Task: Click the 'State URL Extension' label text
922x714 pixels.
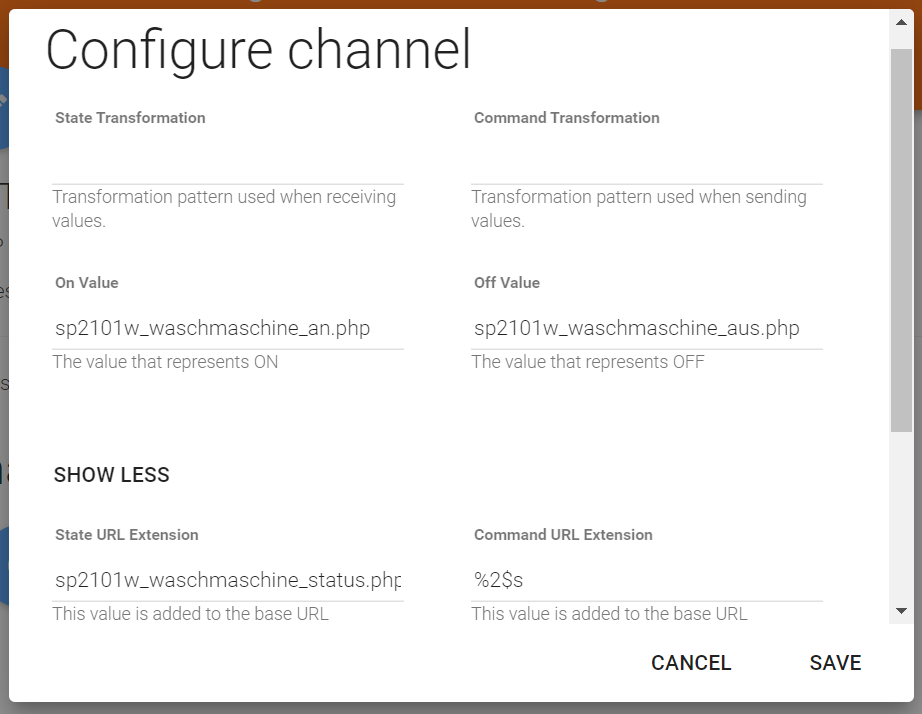Action: (127, 535)
